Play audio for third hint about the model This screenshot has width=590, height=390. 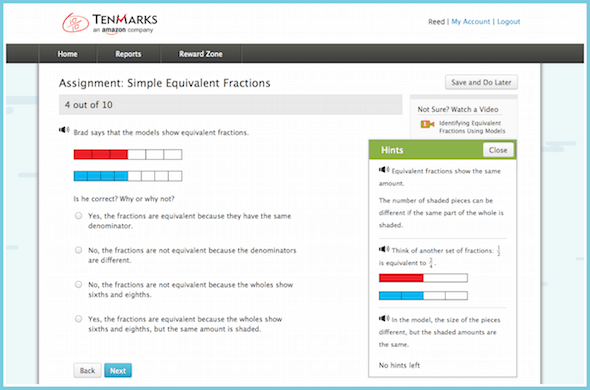384,318
